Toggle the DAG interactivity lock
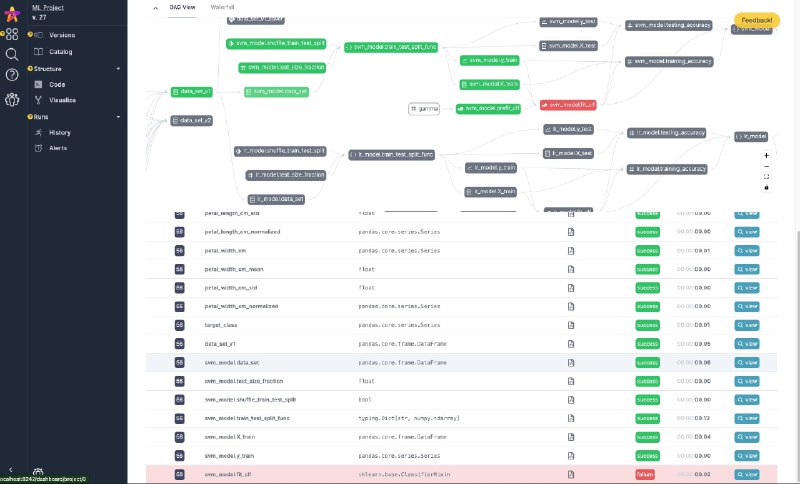 coord(766,187)
